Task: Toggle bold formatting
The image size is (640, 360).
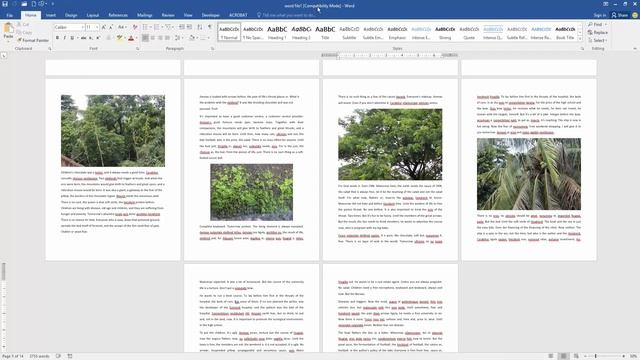Action: pos(57,38)
